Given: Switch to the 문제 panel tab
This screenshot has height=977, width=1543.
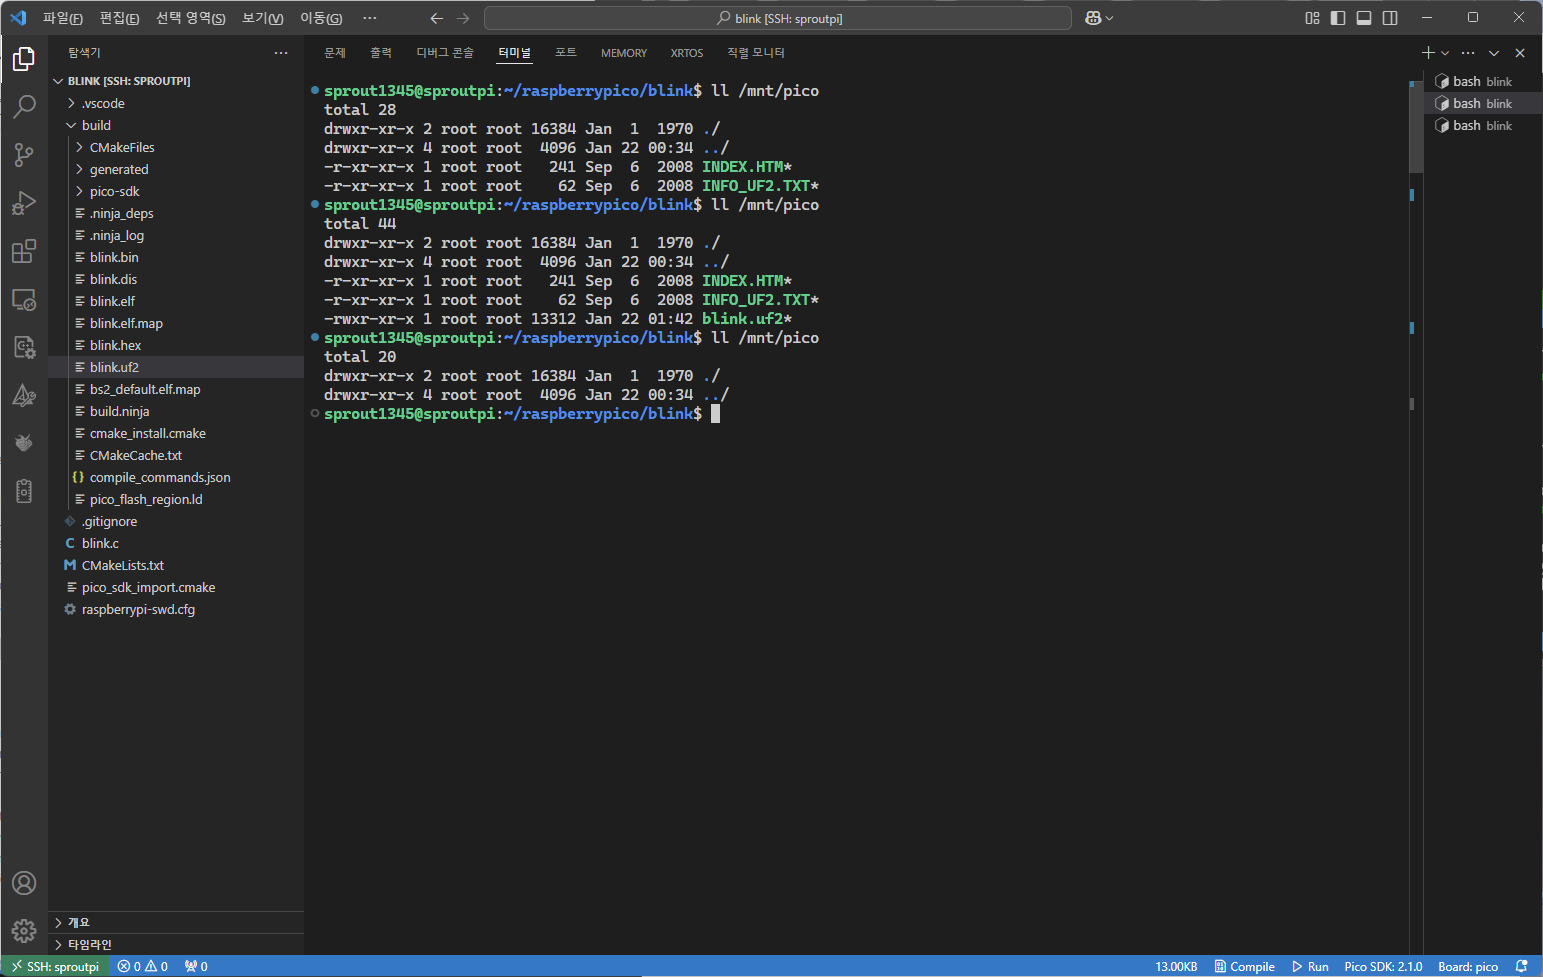Looking at the screenshot, I should point(335,53).
